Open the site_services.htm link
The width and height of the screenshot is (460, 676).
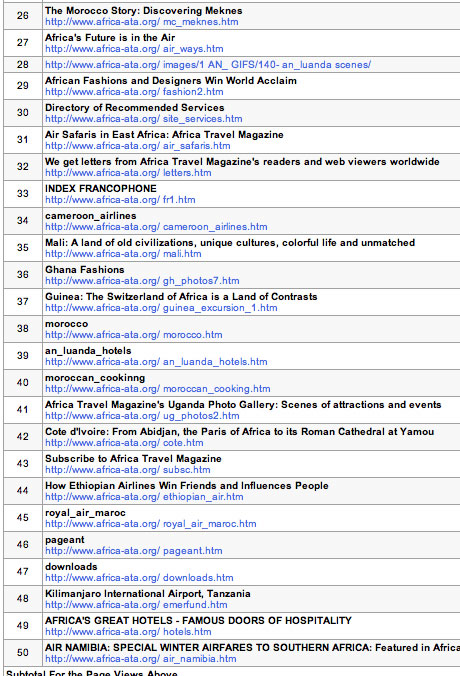tap(144, 119)
